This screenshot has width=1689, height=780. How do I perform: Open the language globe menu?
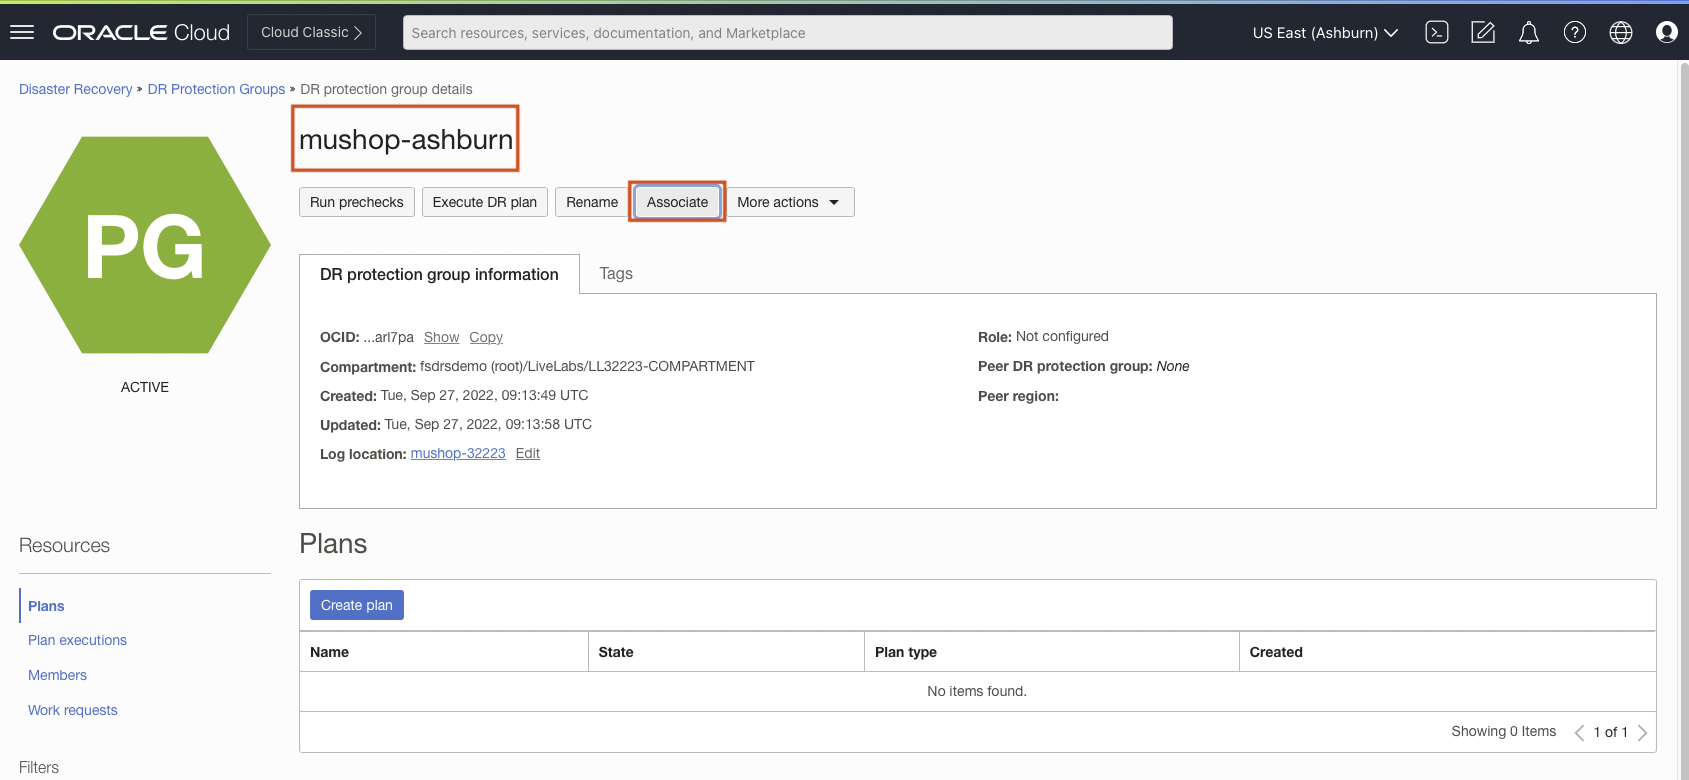[x=1620, y=32]
